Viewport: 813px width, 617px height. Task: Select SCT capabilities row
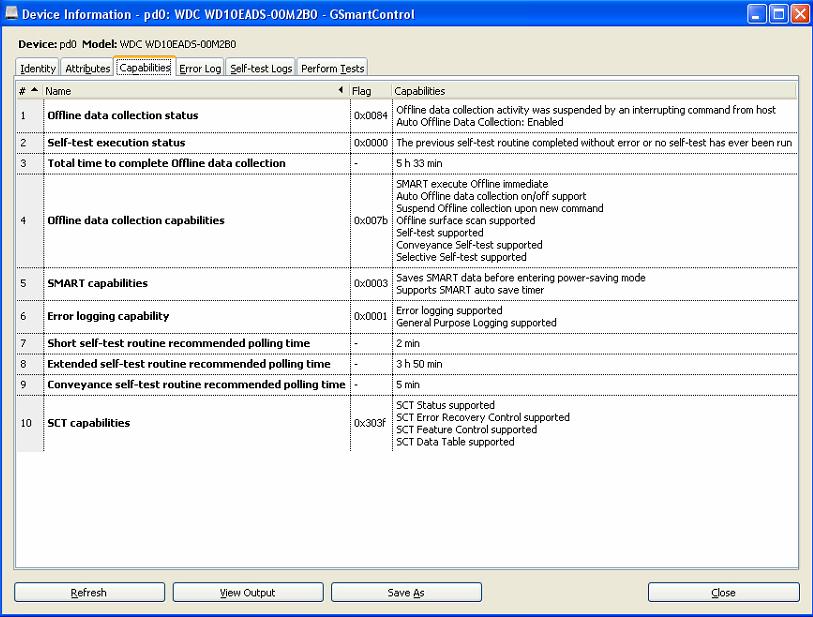click(x=406, y=423)
